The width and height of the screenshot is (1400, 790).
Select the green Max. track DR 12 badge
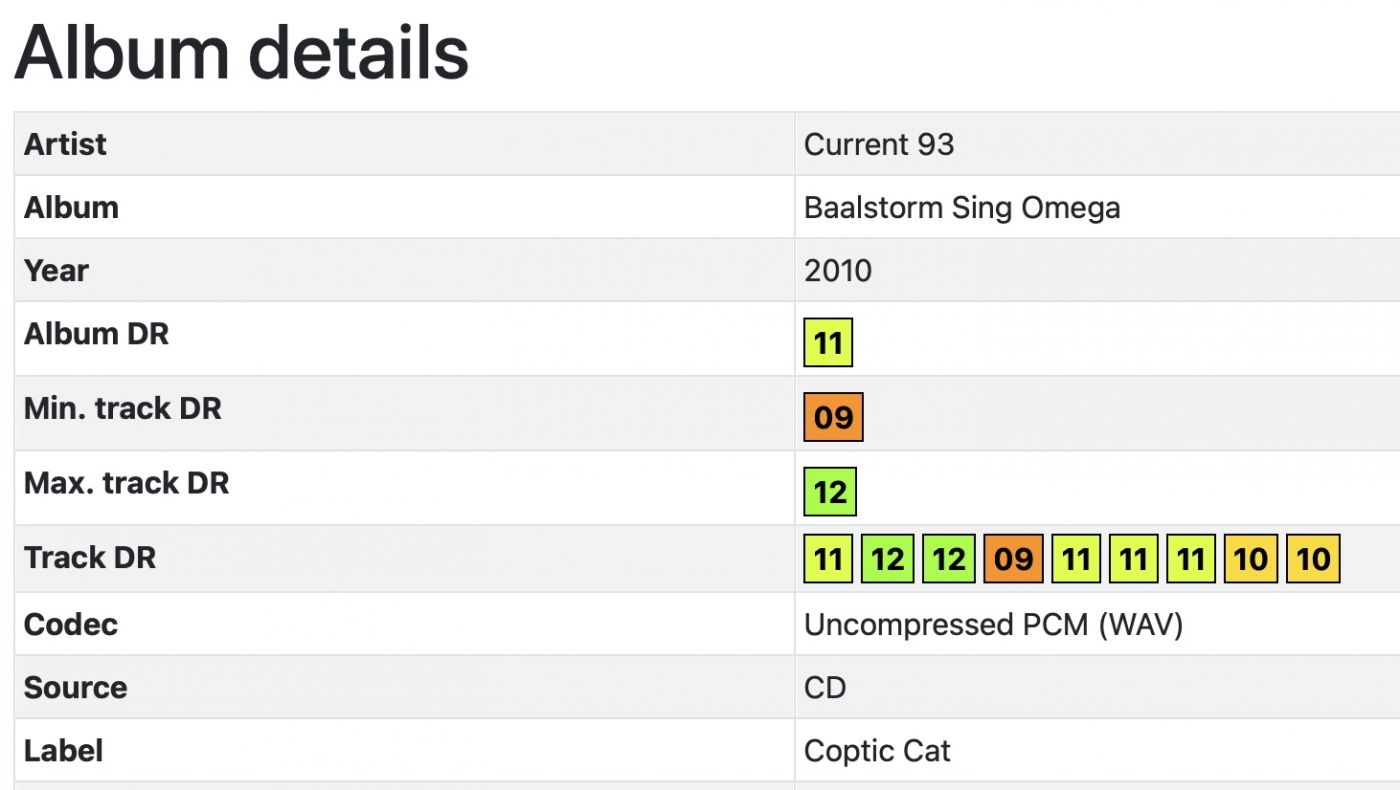click(830, 492)
